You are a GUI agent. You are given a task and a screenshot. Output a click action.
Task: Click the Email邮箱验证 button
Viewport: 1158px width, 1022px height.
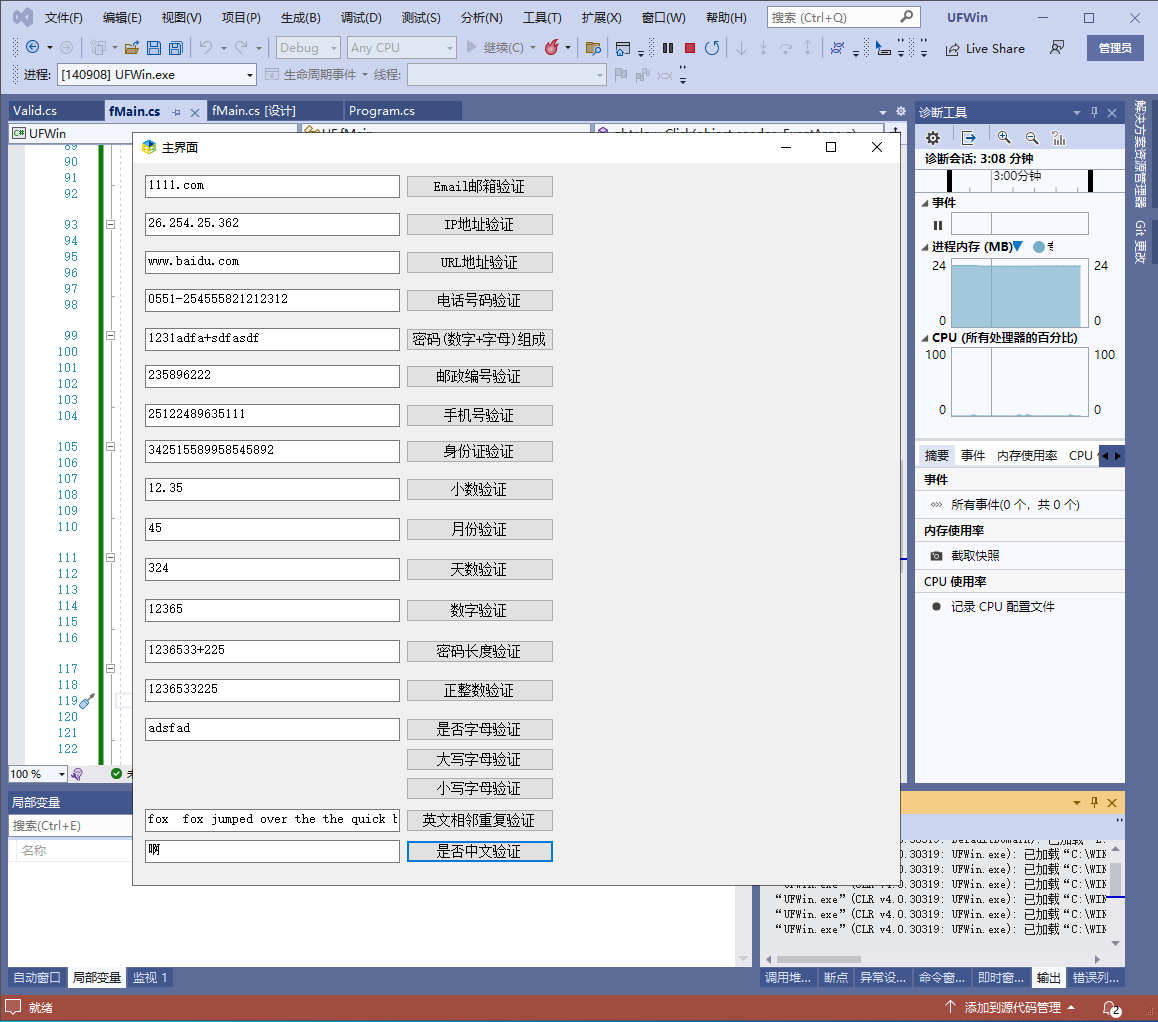479,187
